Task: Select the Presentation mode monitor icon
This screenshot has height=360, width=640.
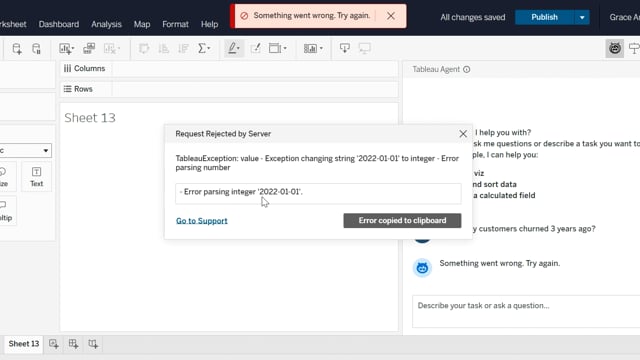Action: 364,49
